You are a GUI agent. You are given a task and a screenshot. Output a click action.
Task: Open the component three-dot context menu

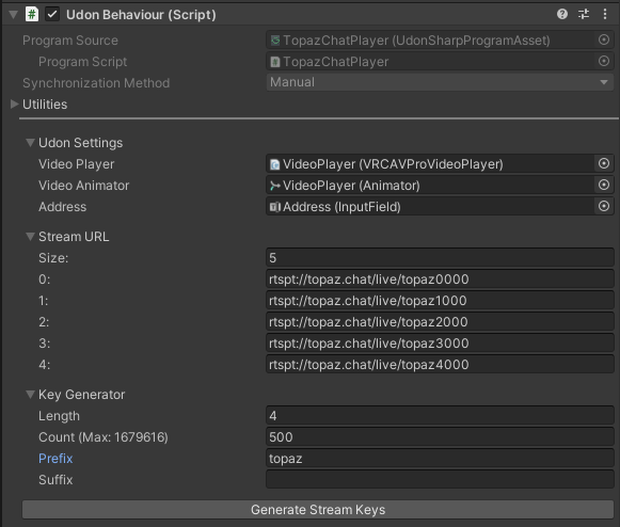[605, 14]
